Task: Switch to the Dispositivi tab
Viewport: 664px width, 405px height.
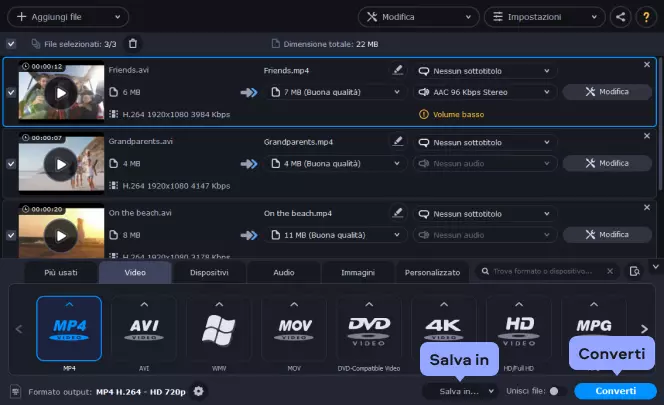Action: tap(209, 272)
